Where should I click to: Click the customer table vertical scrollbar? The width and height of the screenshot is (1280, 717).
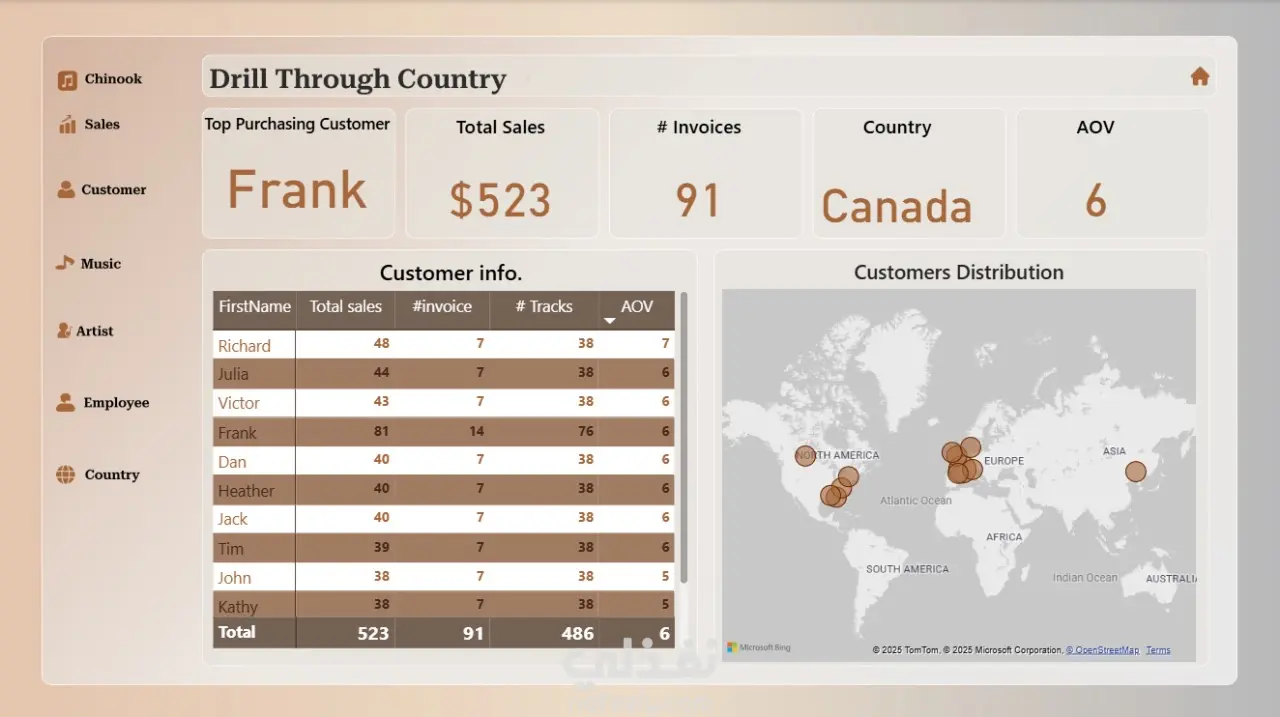[x=684, y=437]
